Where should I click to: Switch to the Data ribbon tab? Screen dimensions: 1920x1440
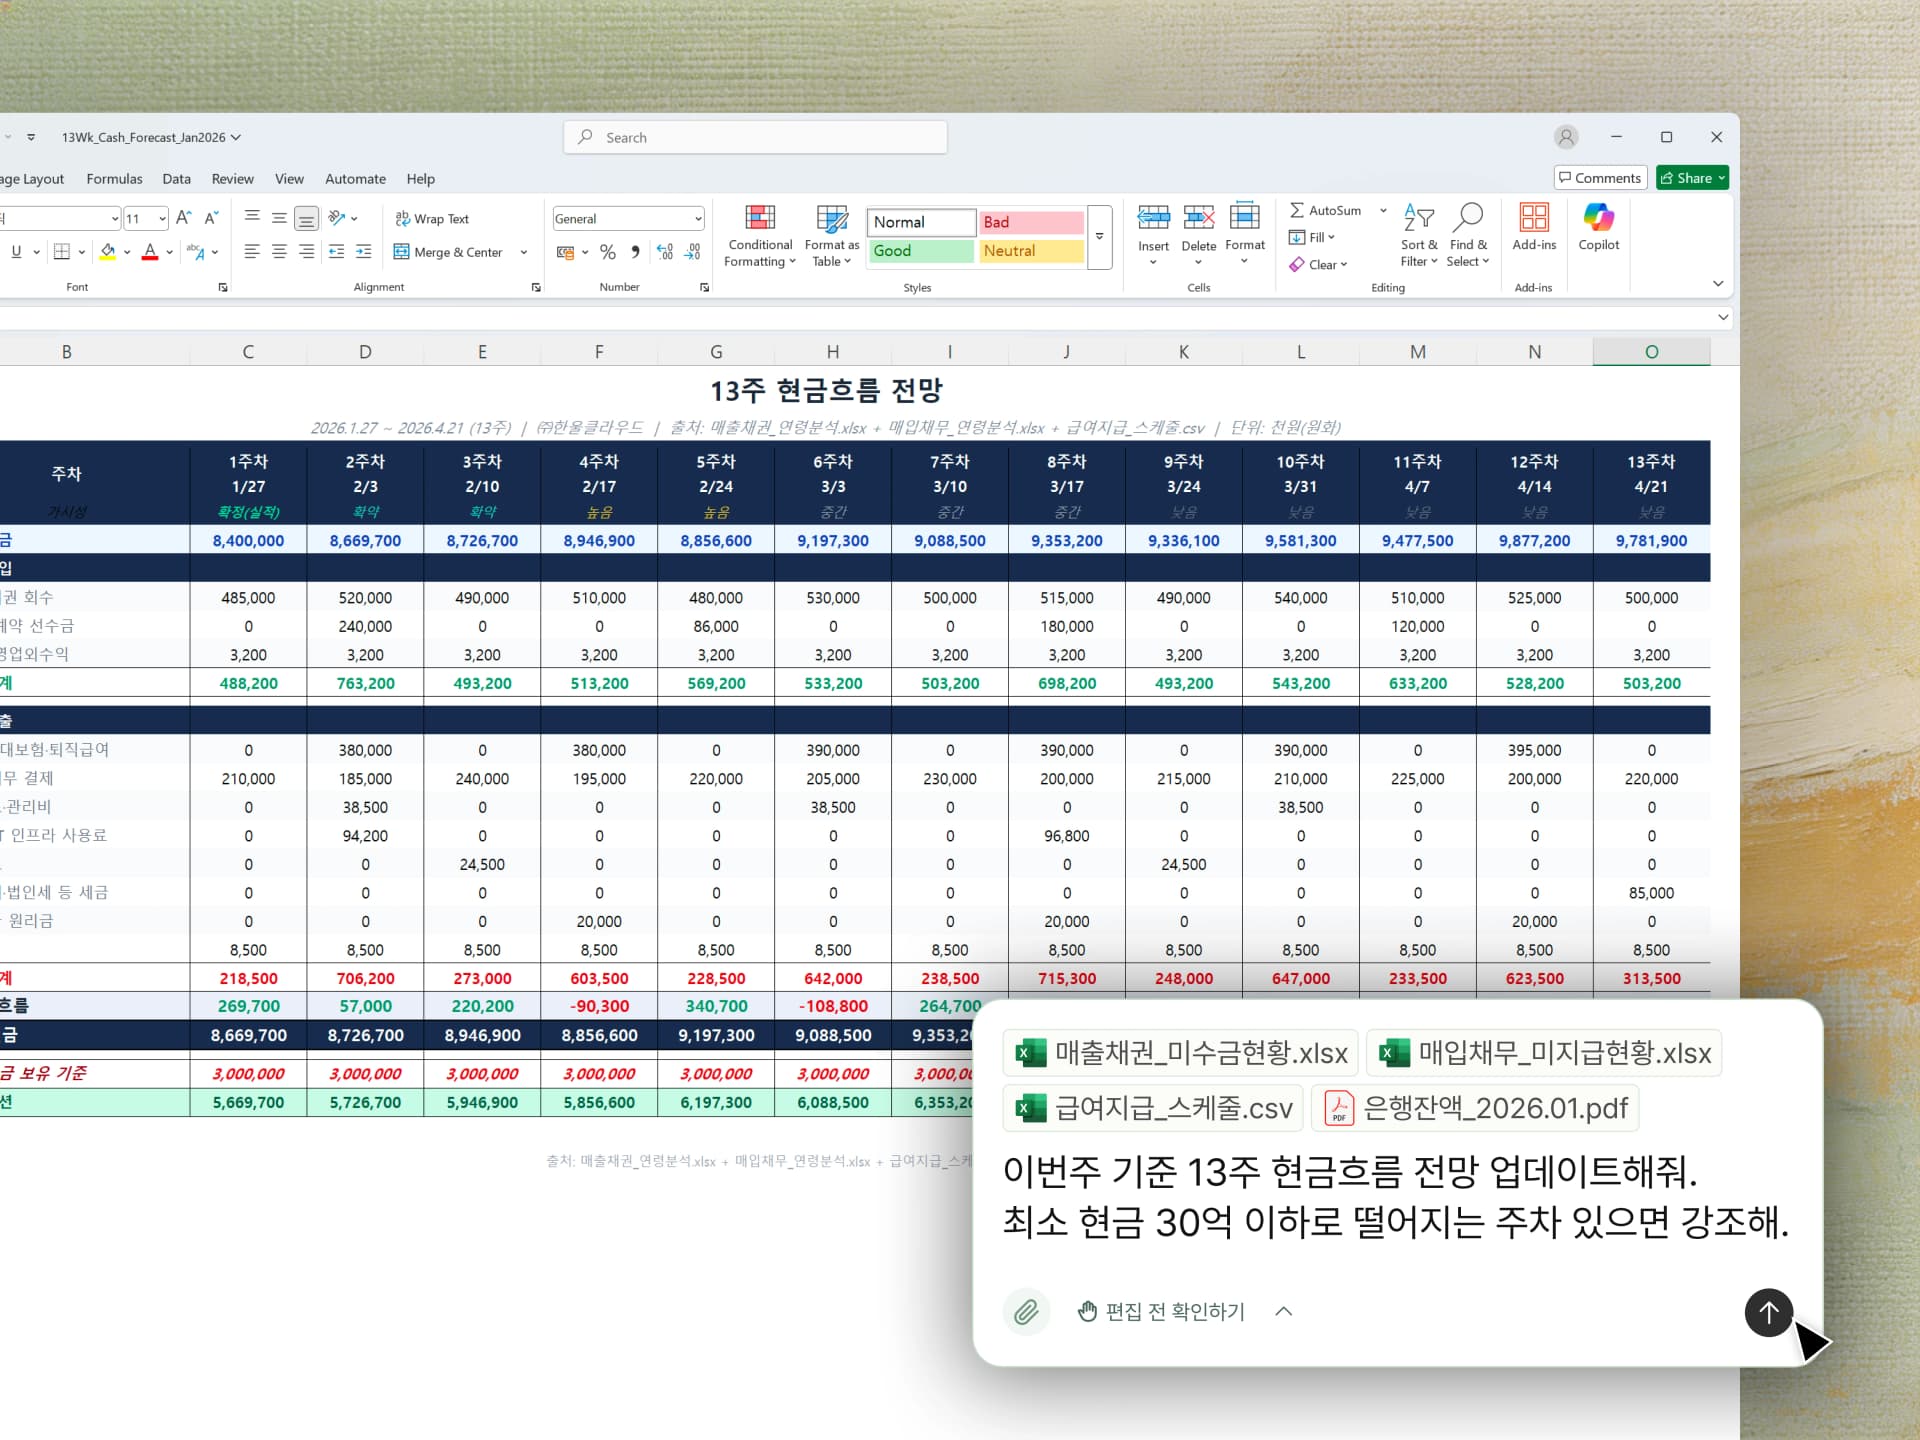click(176, 179)
